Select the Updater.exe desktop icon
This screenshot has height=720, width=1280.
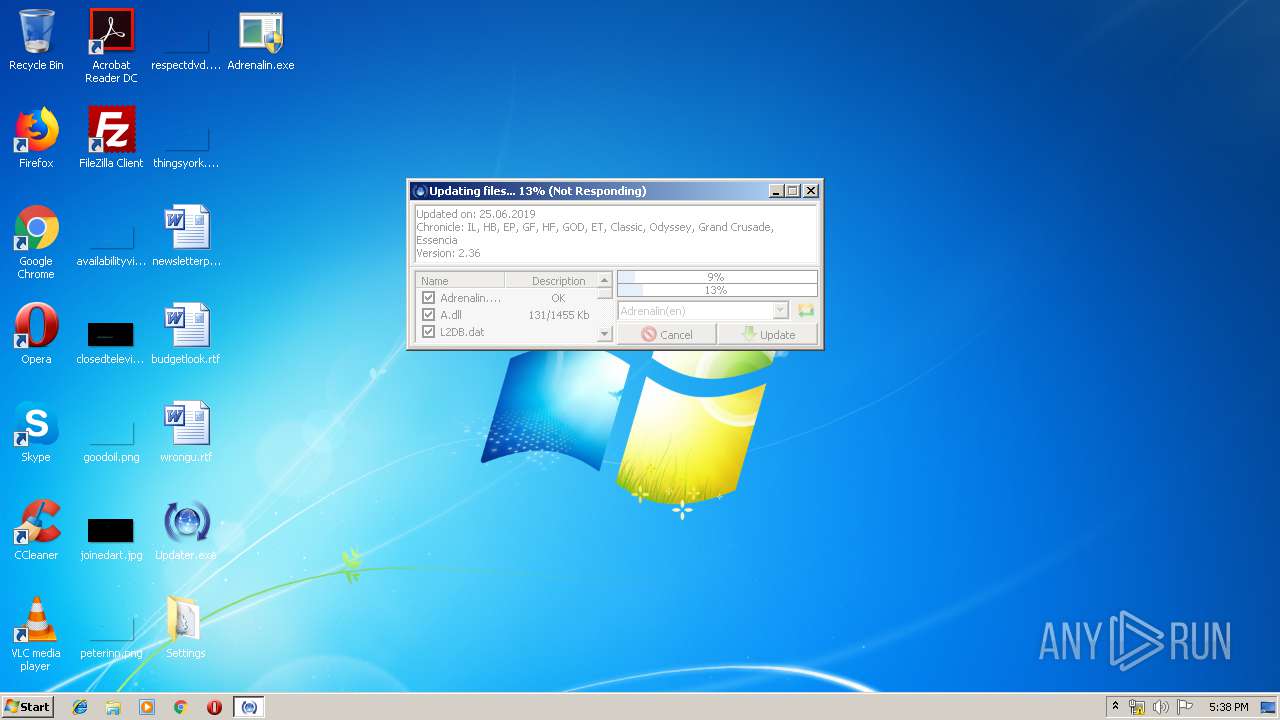186,530
